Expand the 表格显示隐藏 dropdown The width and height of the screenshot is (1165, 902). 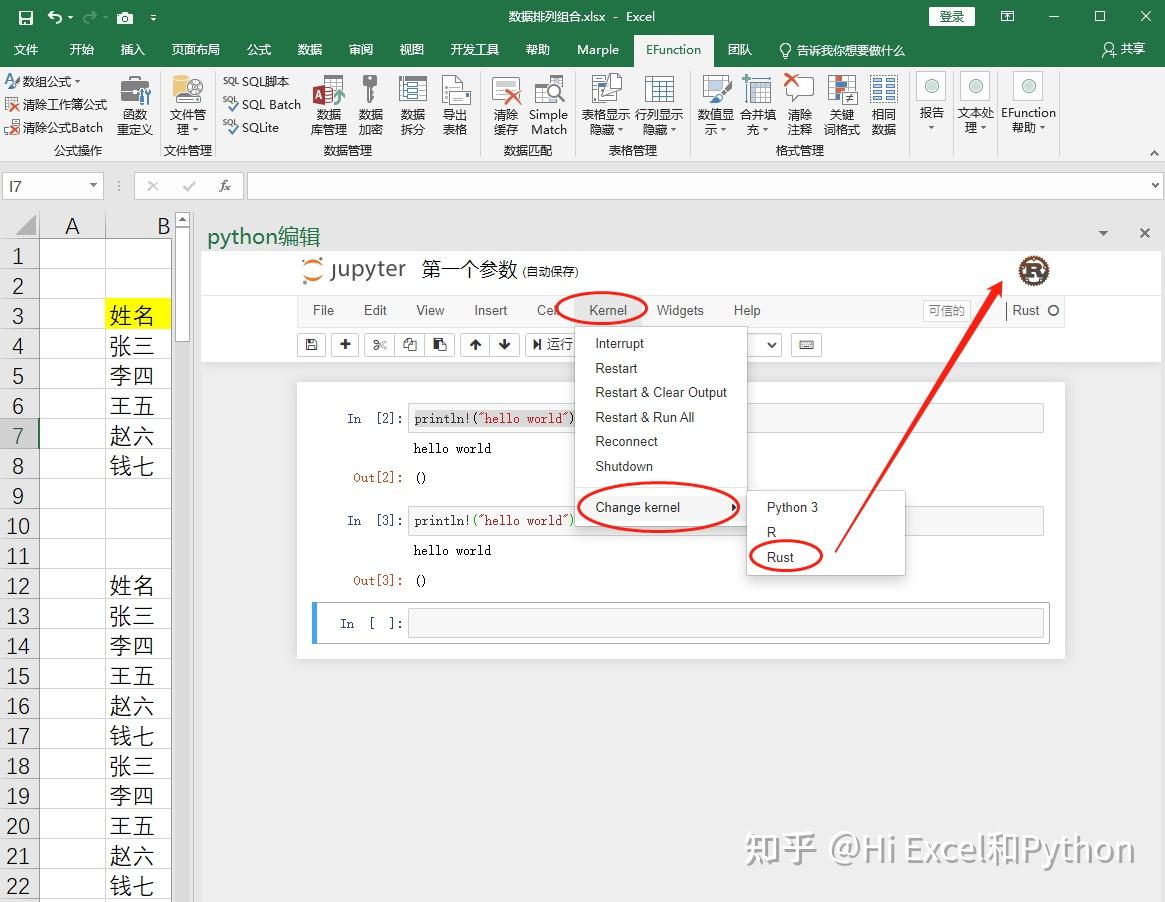(x=606, y=106)
